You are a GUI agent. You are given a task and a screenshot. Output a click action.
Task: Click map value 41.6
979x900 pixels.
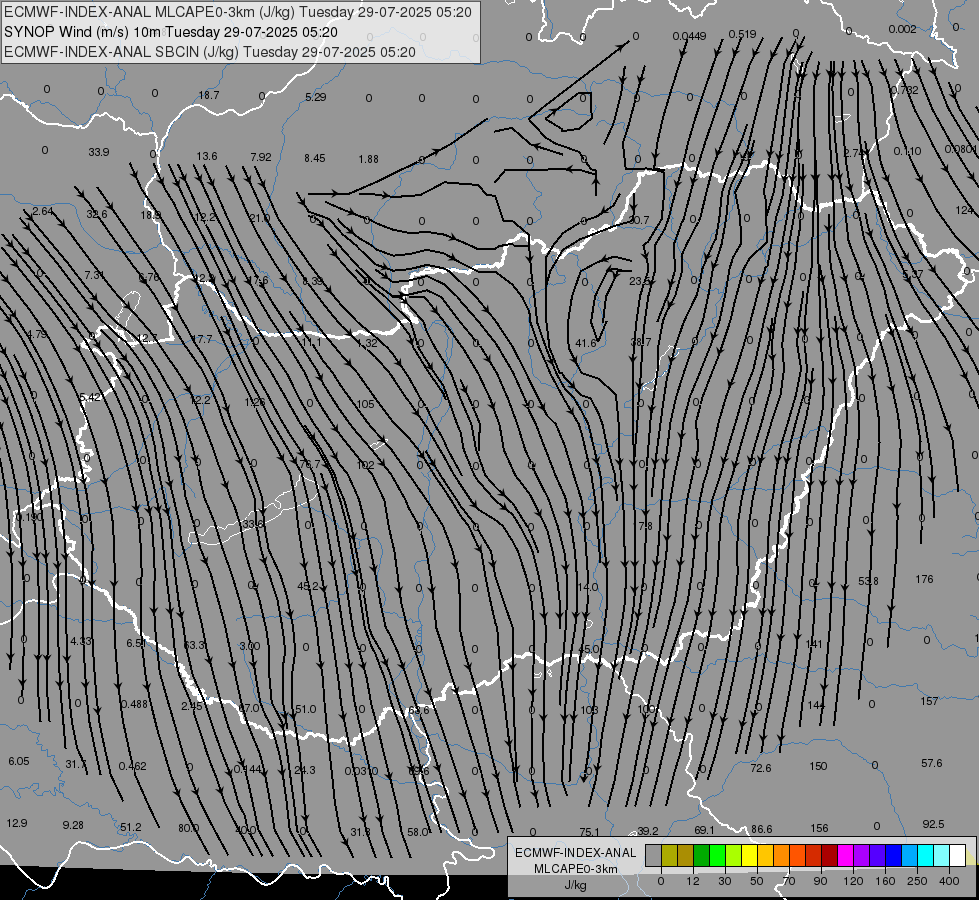tap(586, 343)
